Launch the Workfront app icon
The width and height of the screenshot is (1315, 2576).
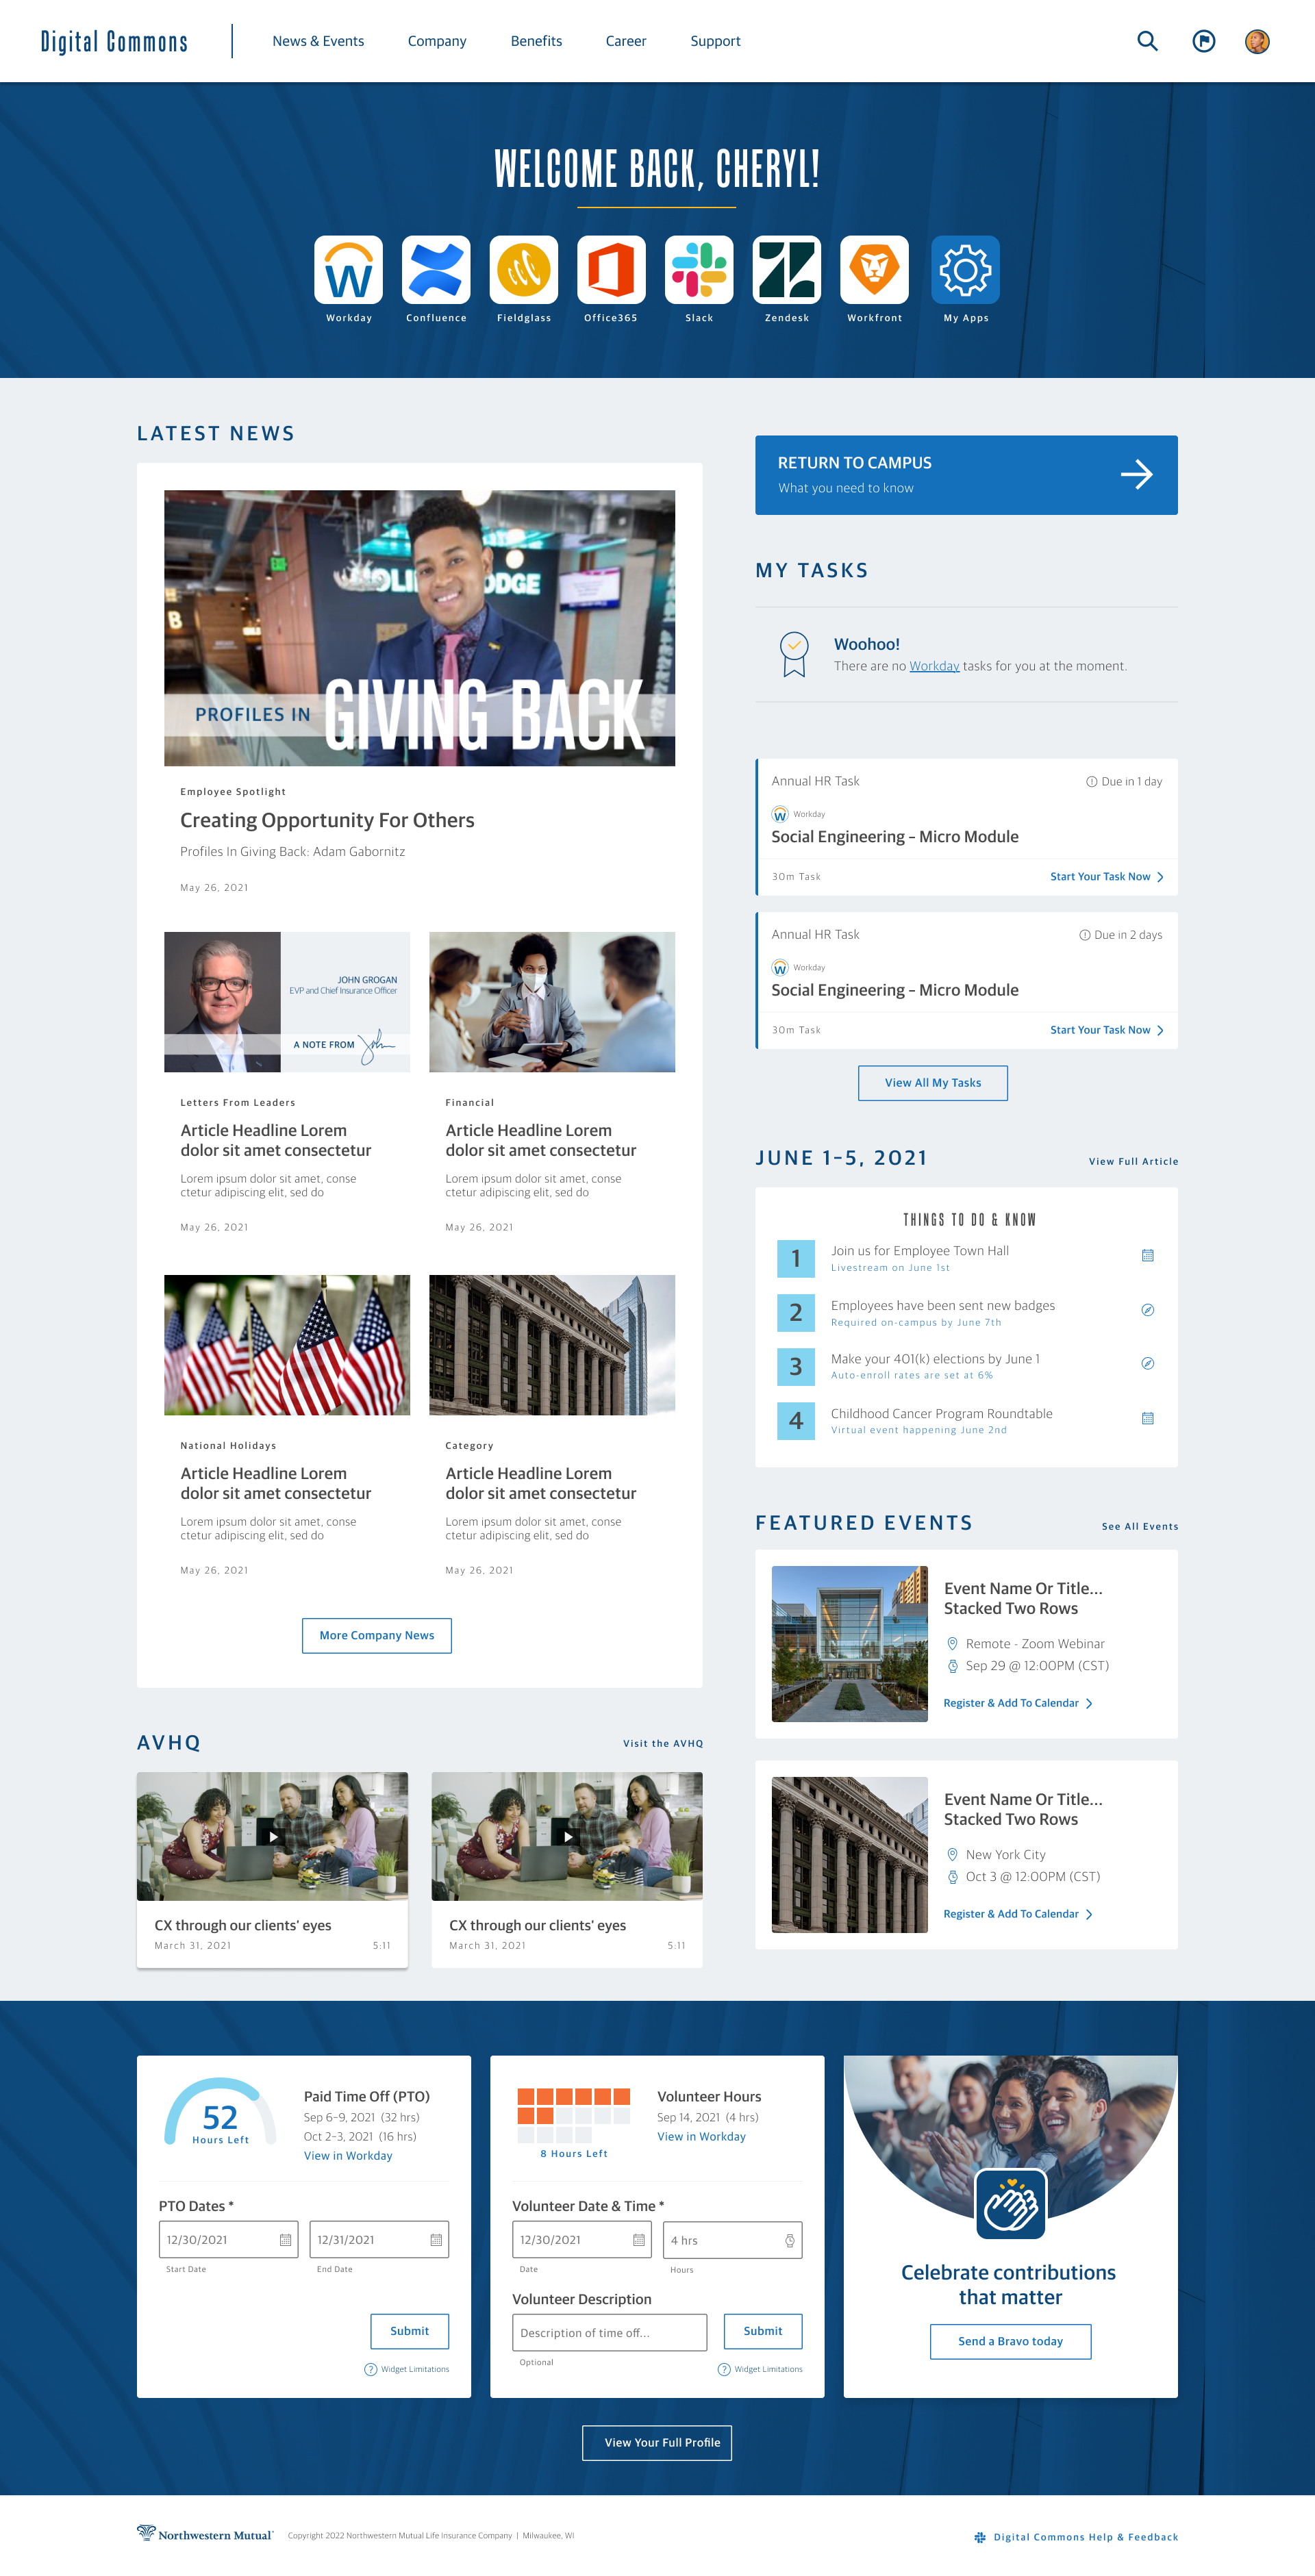point(875,270)
